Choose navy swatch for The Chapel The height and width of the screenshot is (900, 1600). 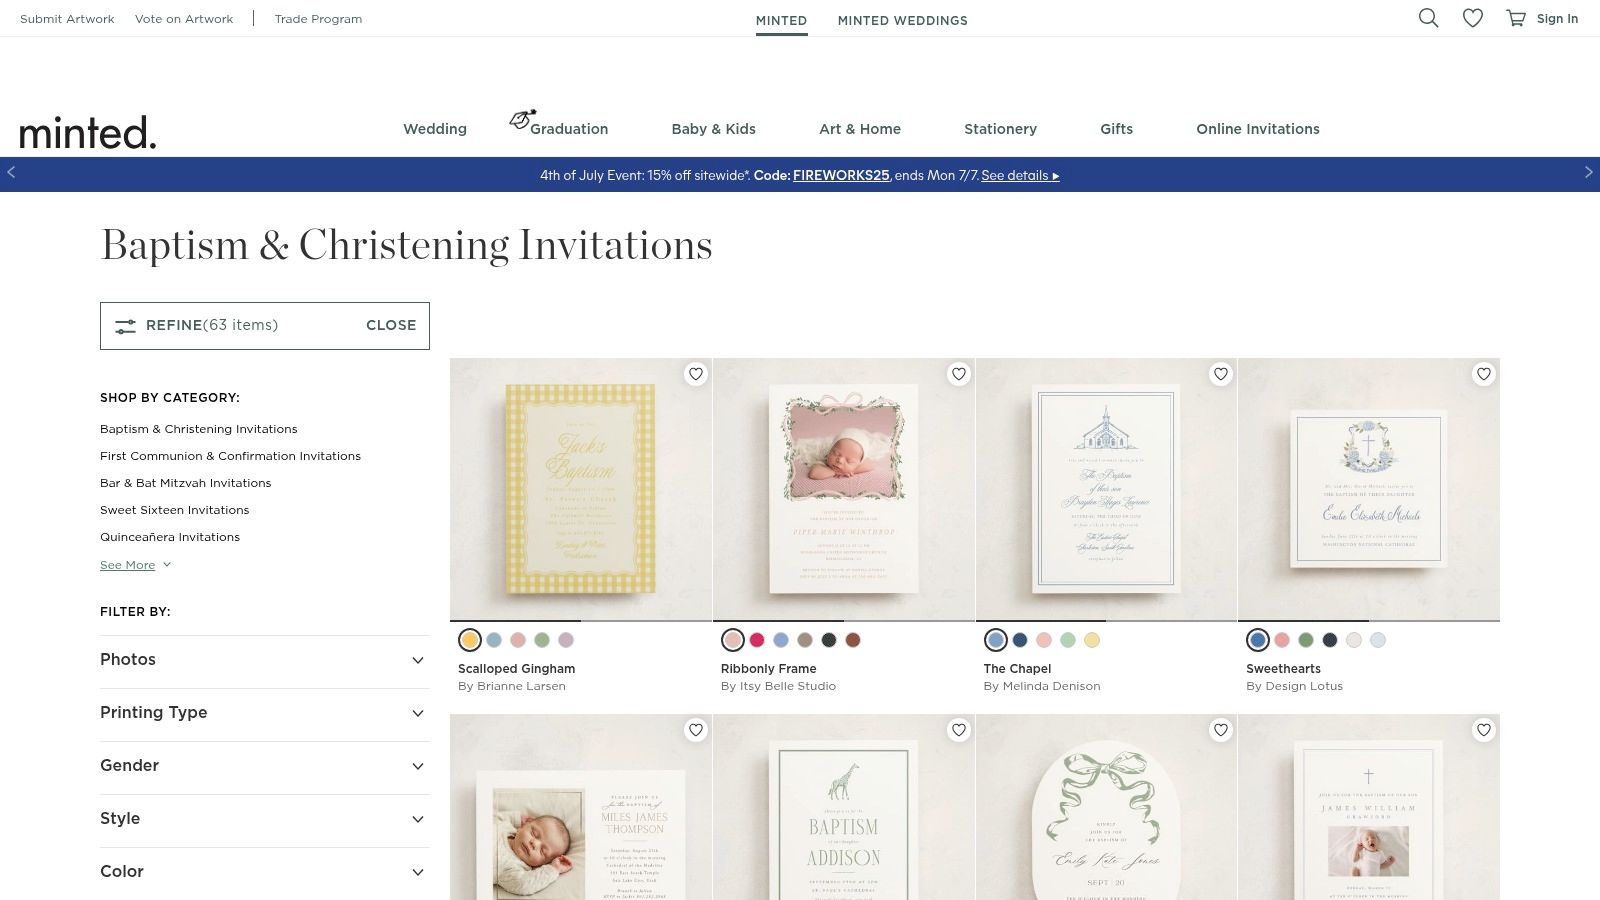(1020, 640)
